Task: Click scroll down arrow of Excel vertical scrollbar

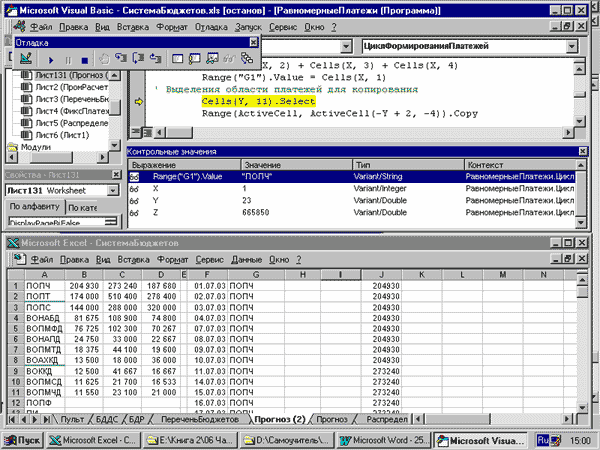Action: point(582,408)
